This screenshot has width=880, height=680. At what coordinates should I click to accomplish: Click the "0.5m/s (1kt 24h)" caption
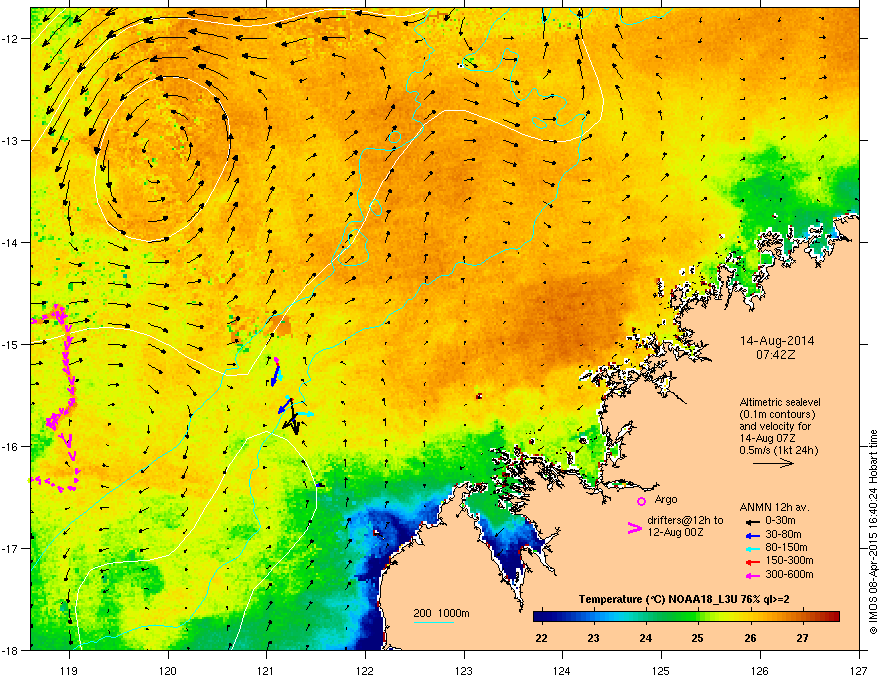779,450
